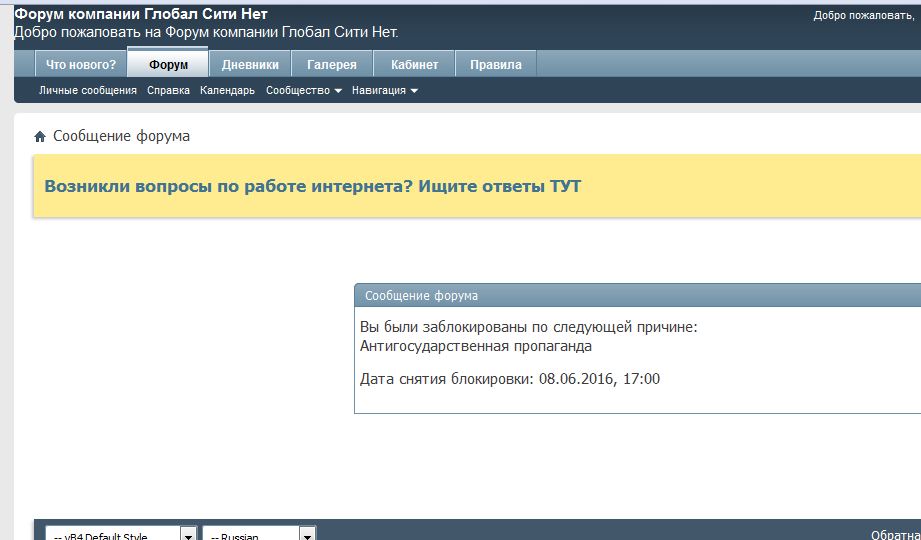The image size is (921, 540).
Task: Click the home icon in the breadcrumb
Action: pyautogui.click(x=40, y=137)
